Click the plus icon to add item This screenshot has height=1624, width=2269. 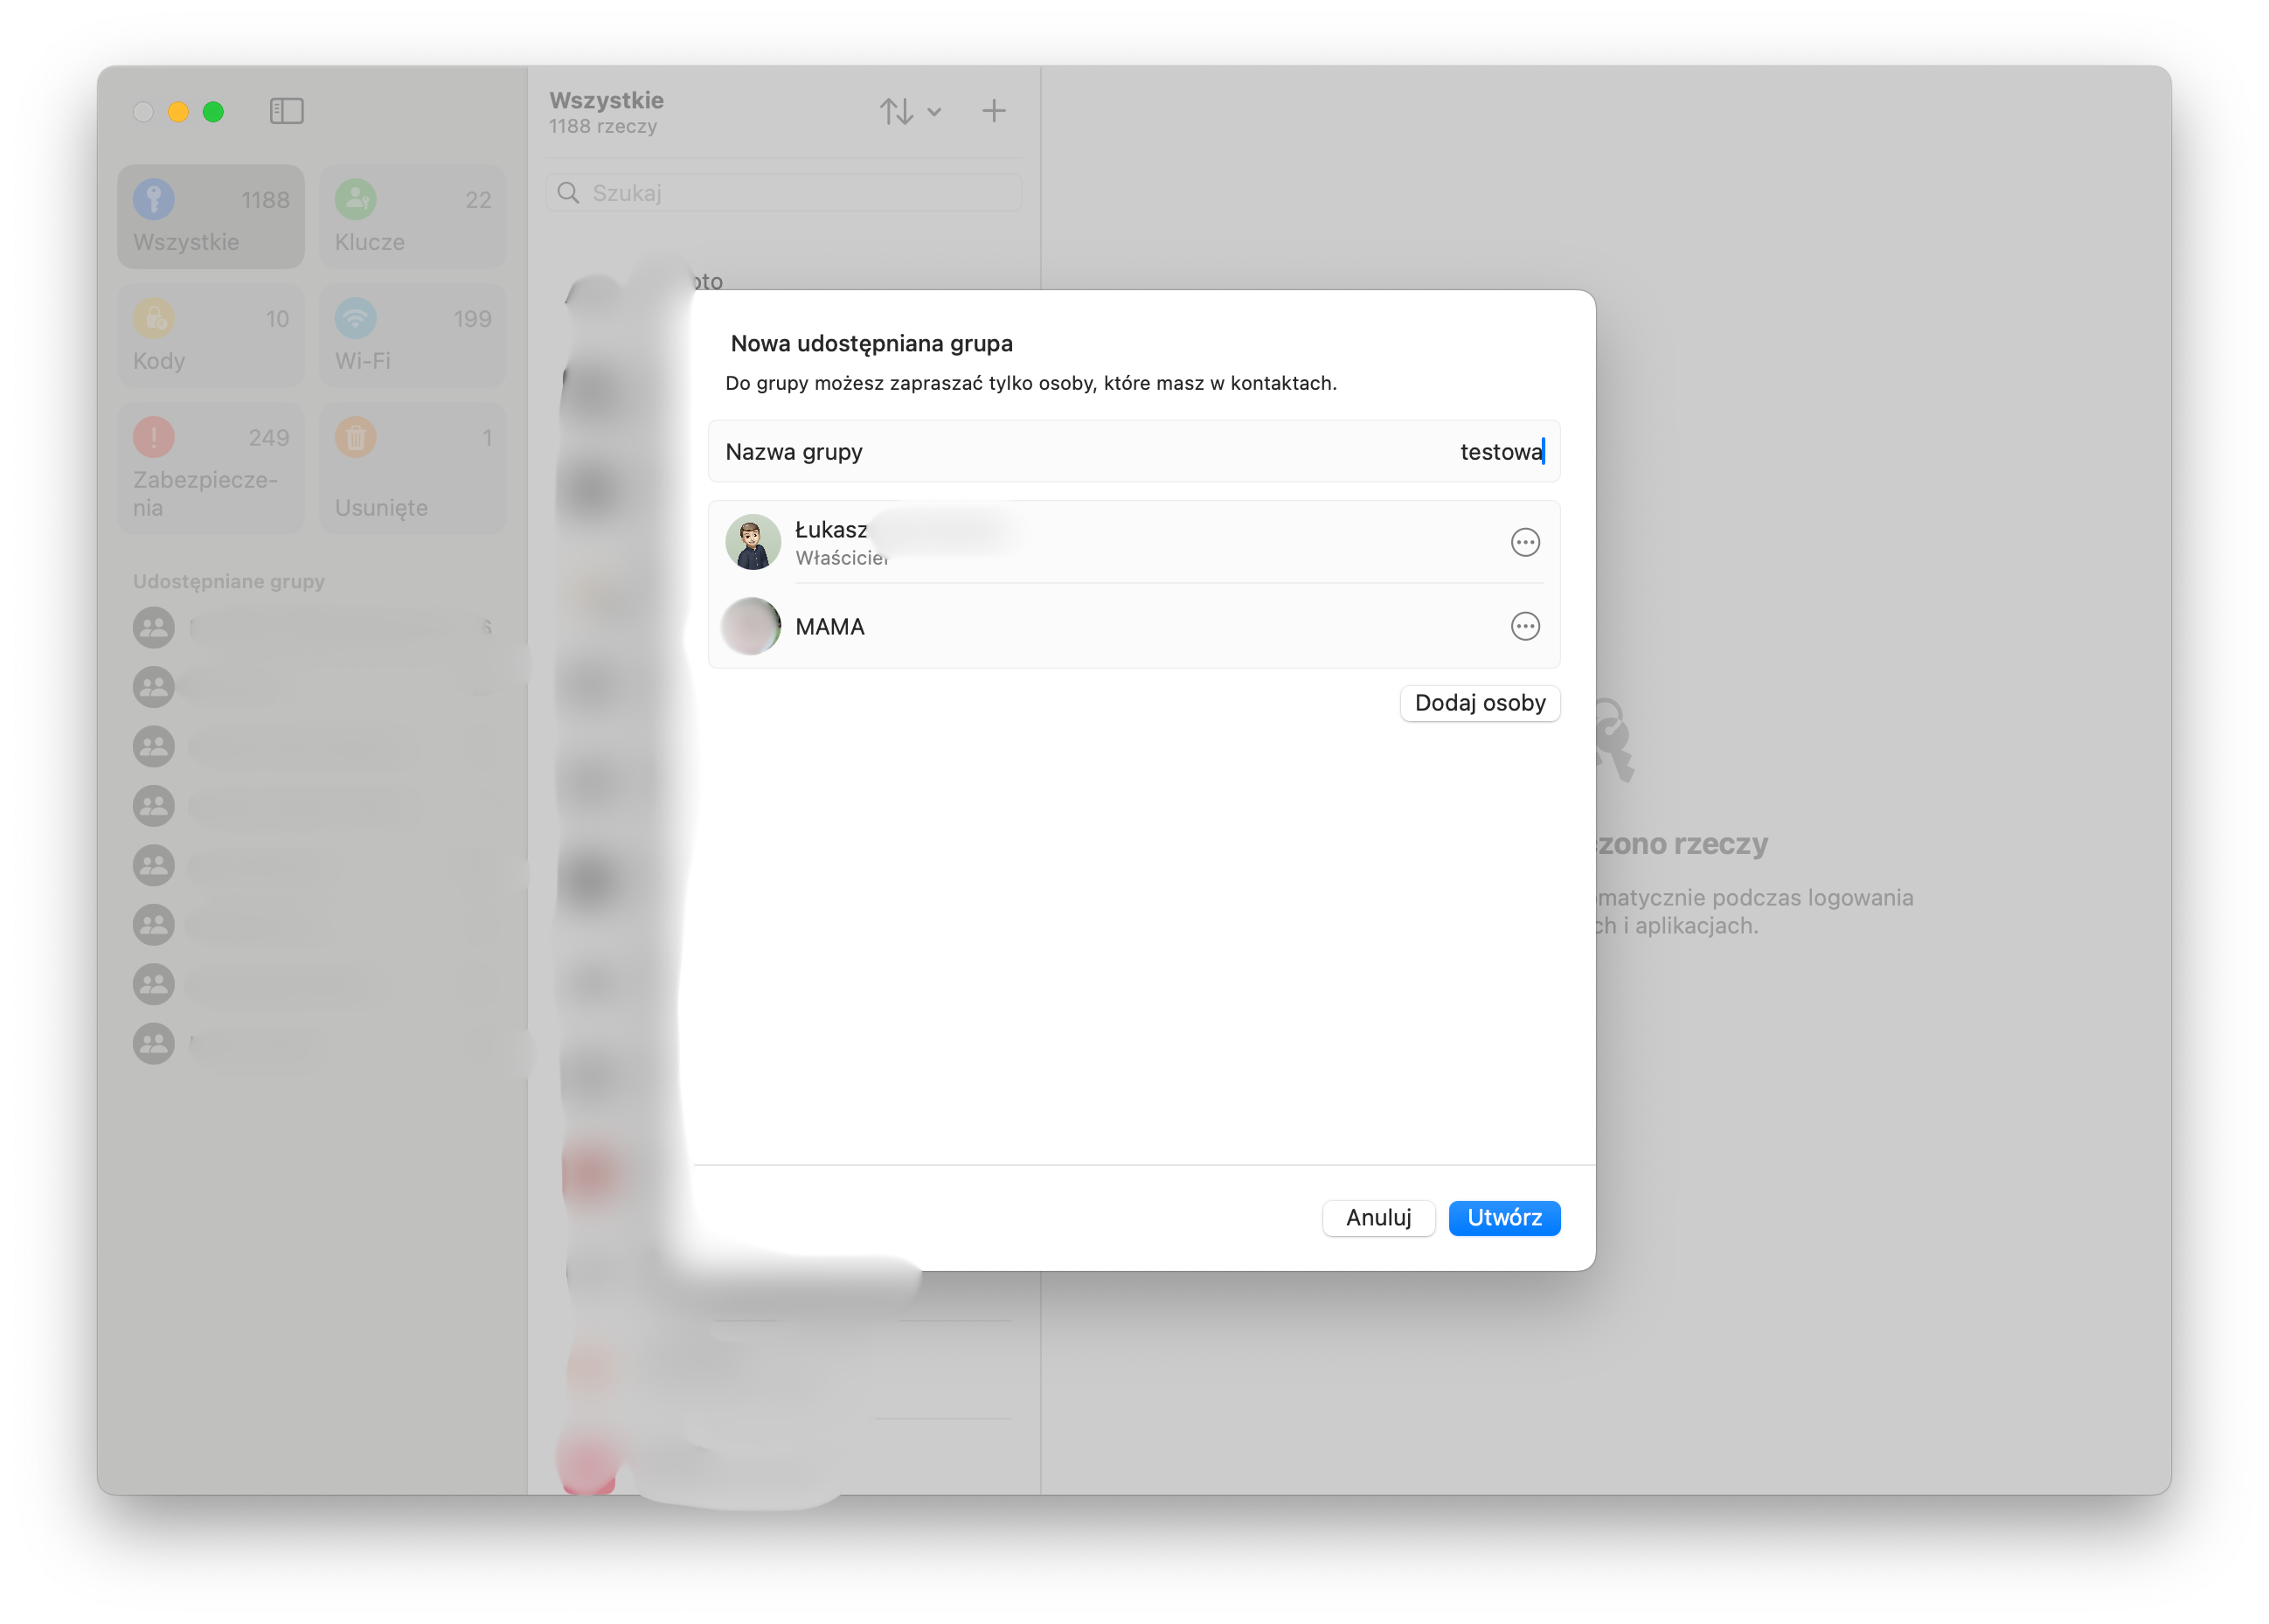point(993,111)
